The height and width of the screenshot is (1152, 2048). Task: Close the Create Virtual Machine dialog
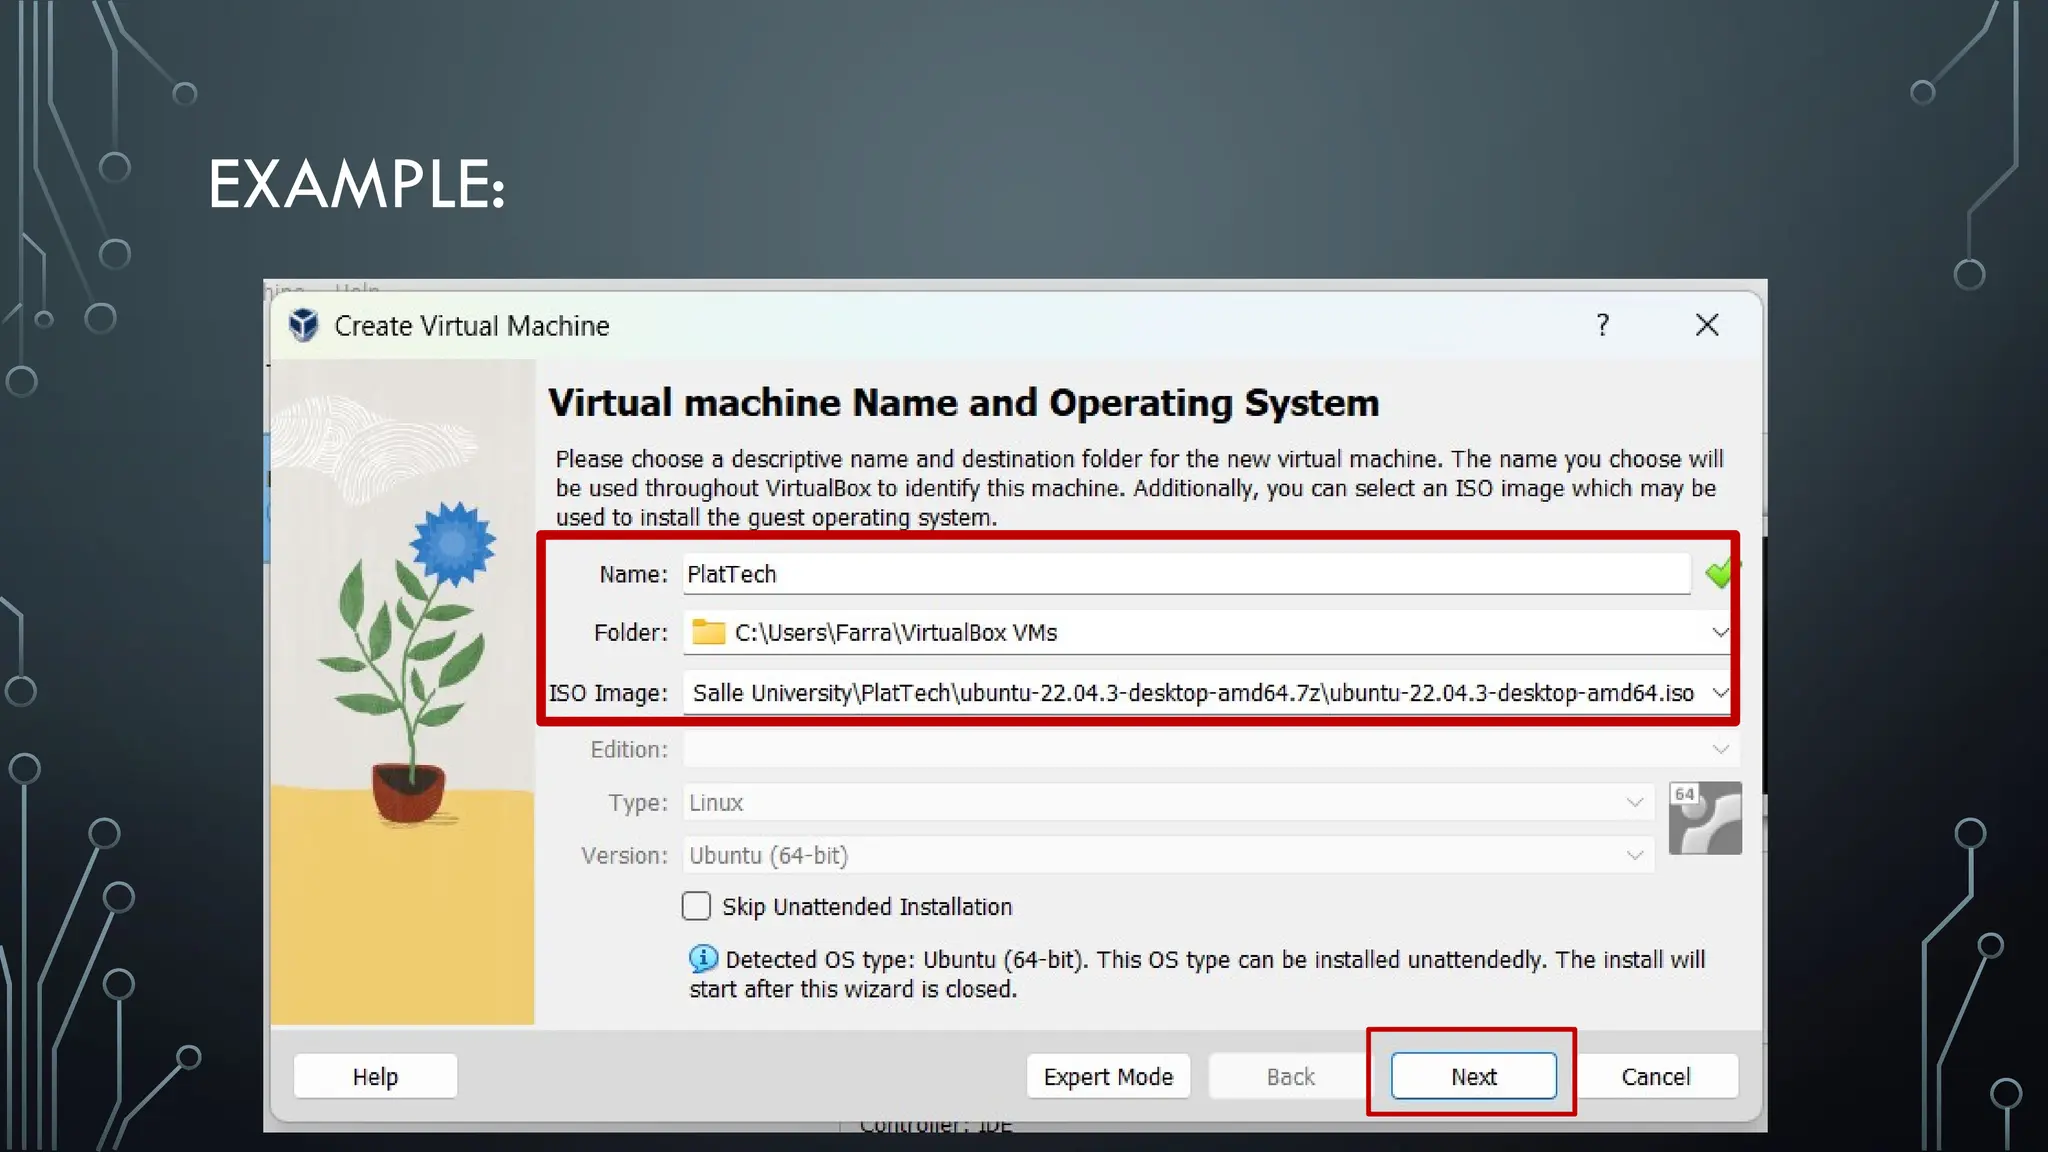1707,325
